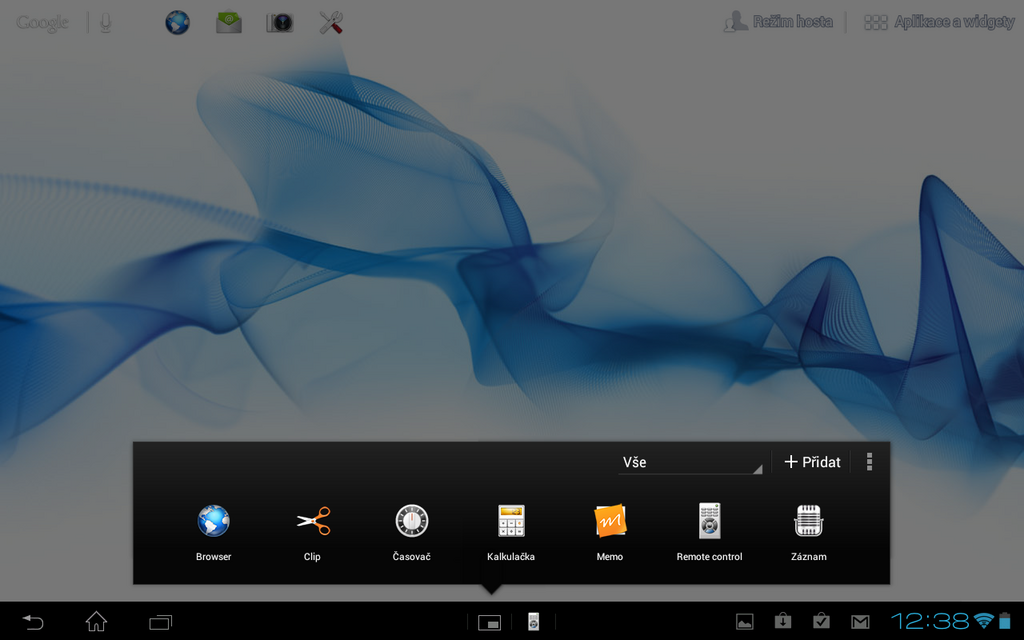
Task: Open the Vše category dropdown
Action: click(x=692, y=462)
